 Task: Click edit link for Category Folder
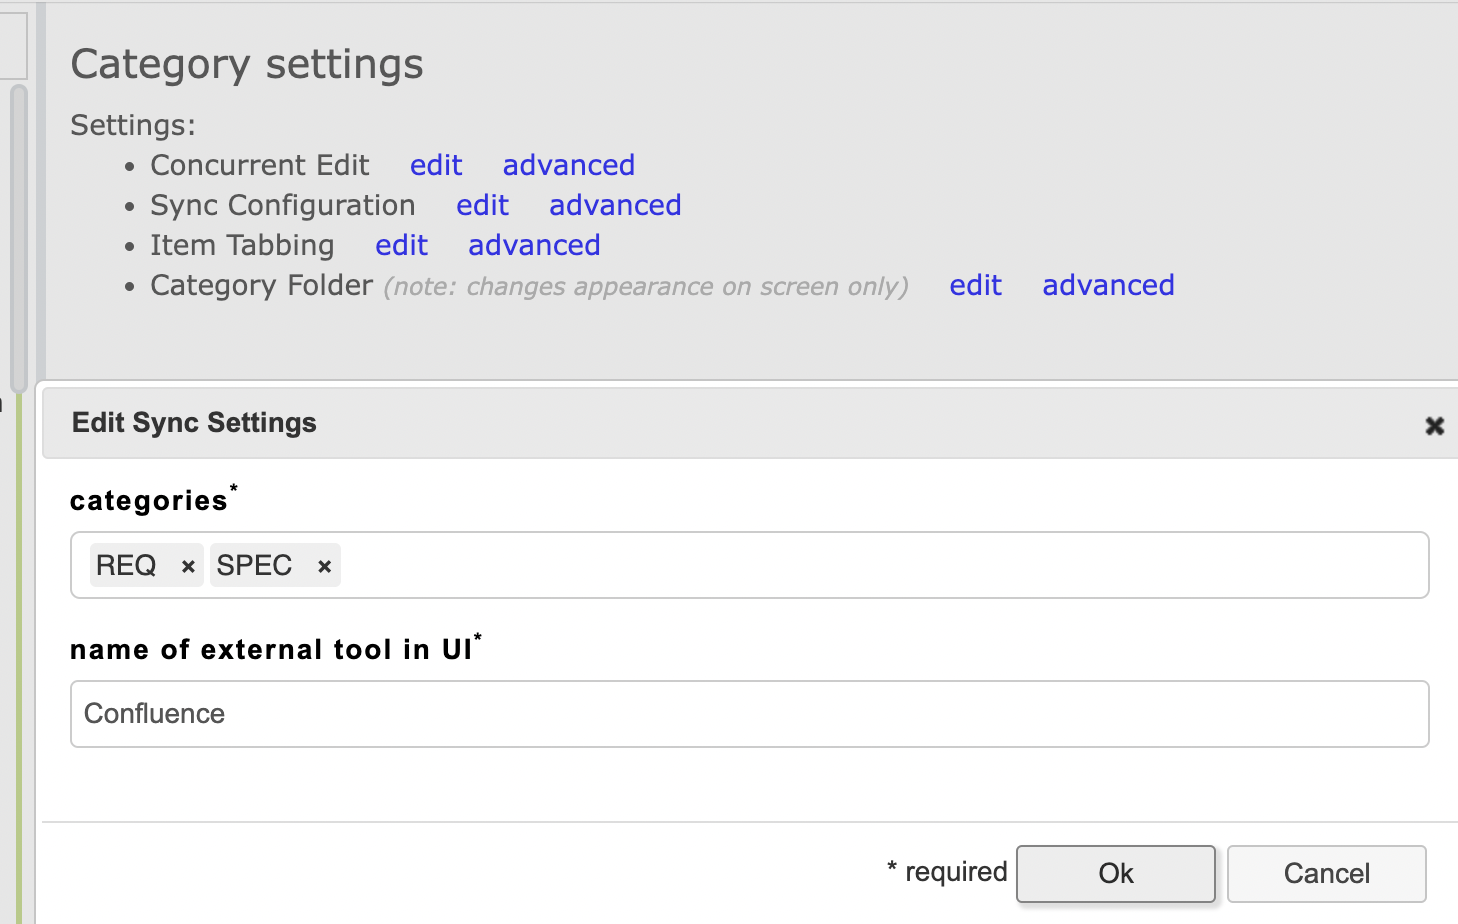[976, 285]
